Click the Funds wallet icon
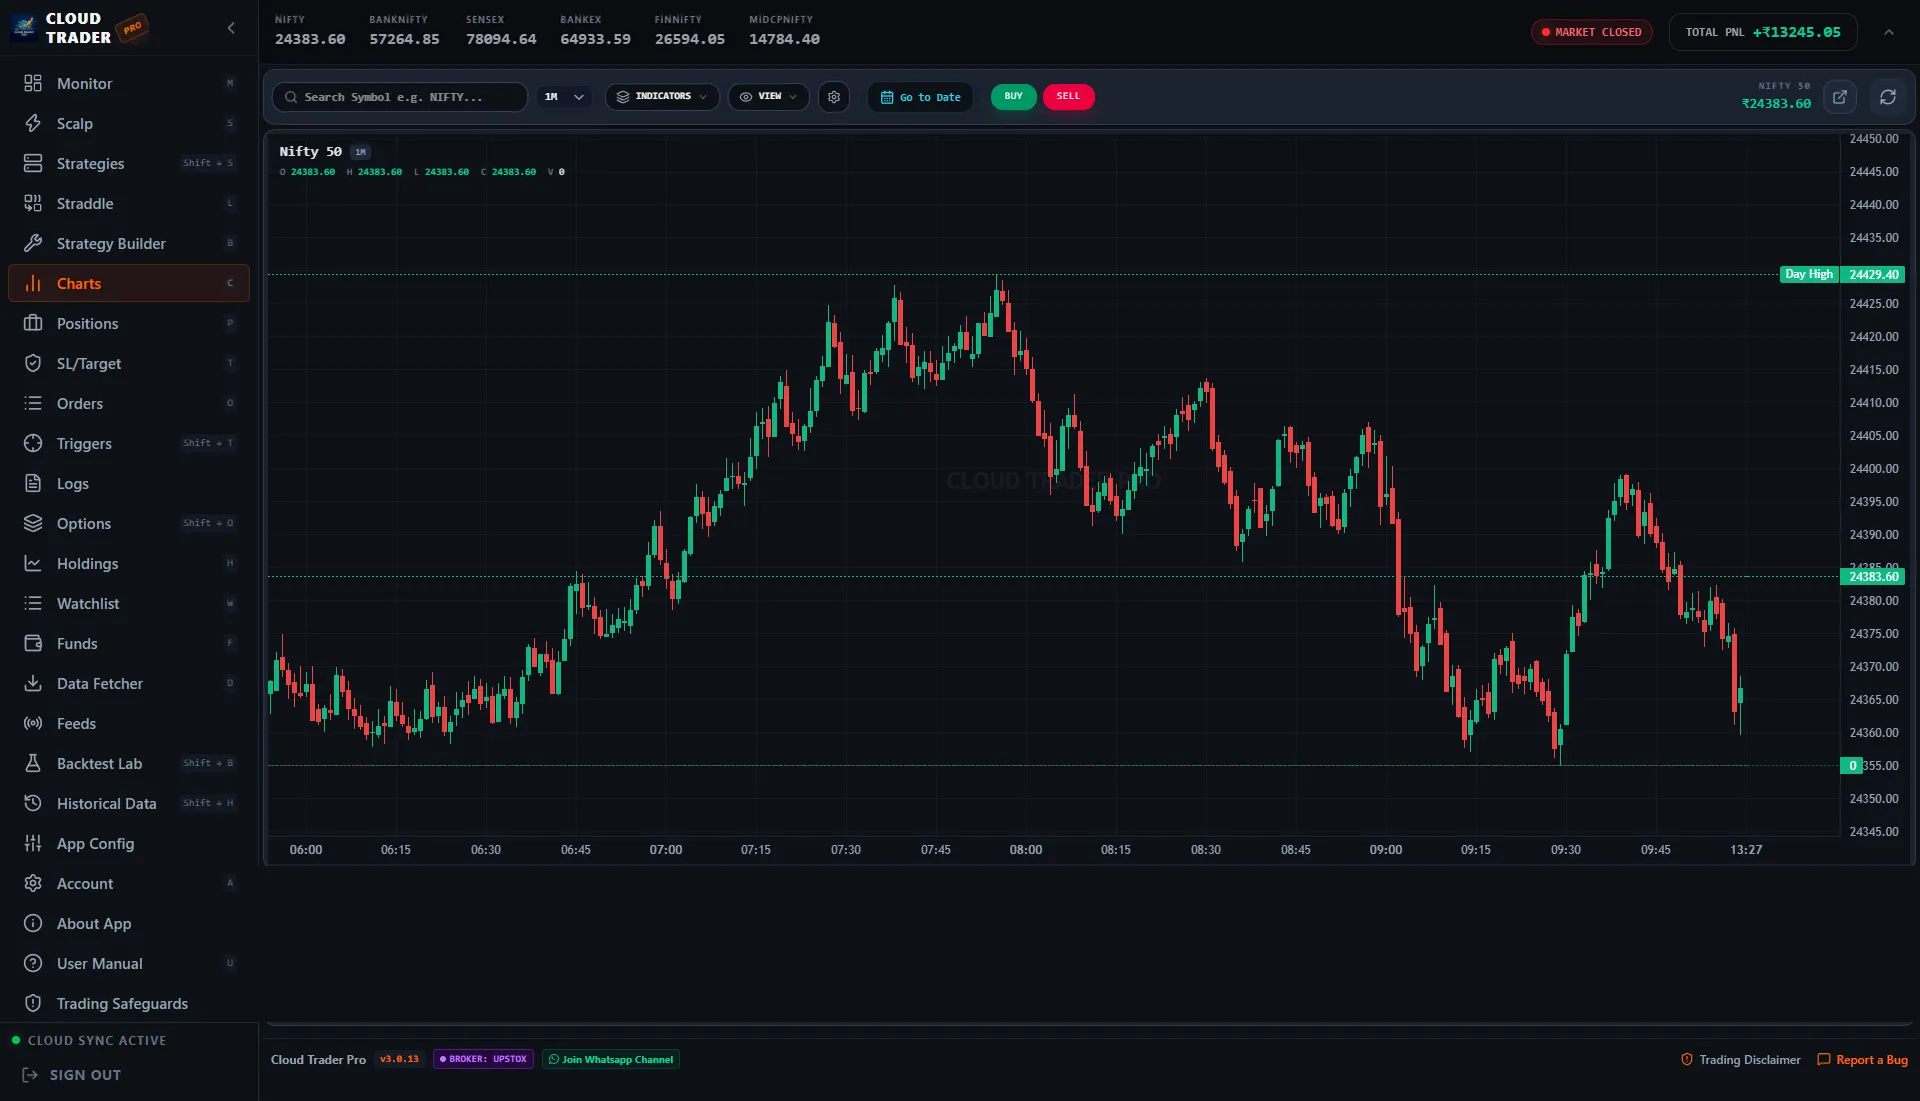 (33, 643)
